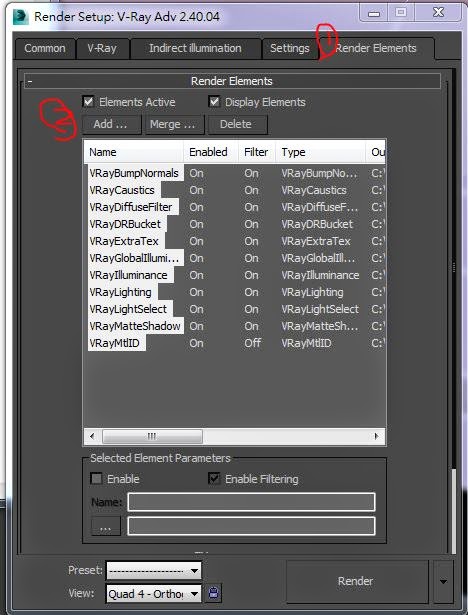Click the list's scroll right arrow
468x615 pixels.
(x=377, y=436)
